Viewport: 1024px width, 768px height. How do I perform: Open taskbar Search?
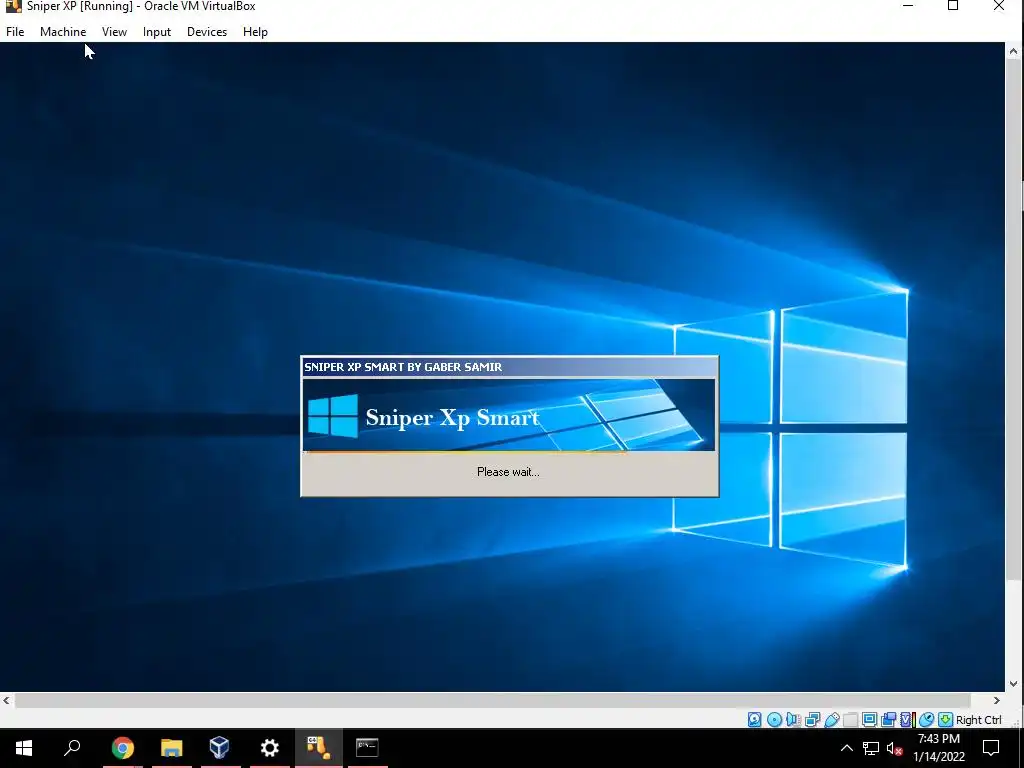[72, 748]
